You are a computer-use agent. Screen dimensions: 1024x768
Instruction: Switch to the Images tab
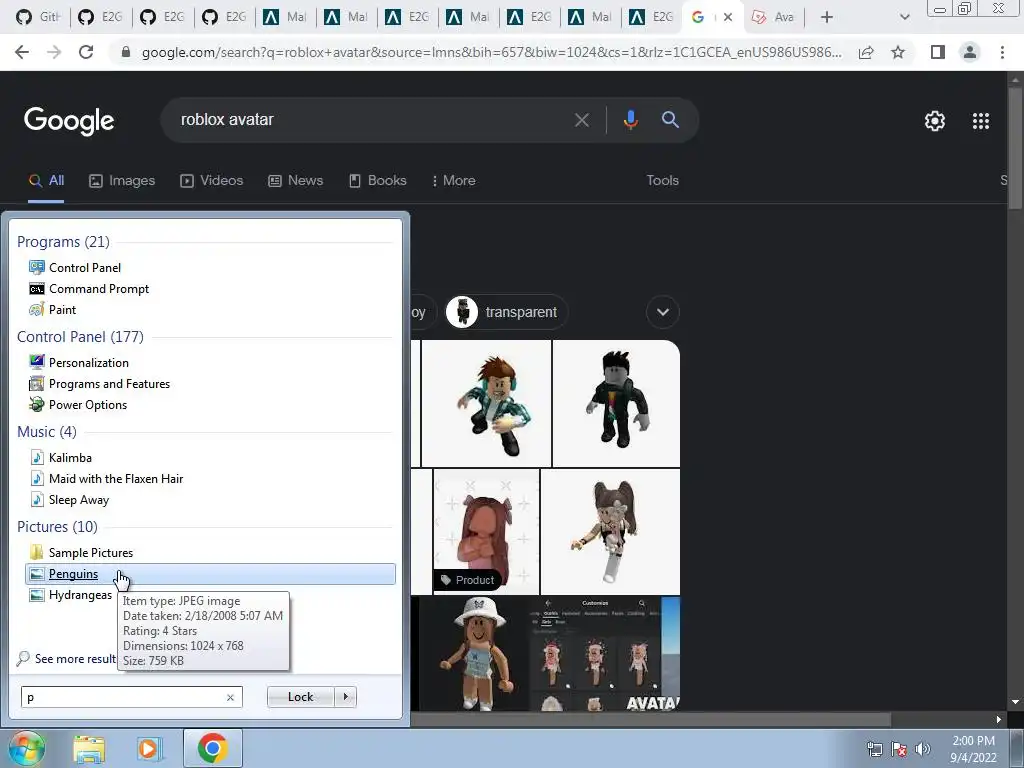[x=122, y=181]
